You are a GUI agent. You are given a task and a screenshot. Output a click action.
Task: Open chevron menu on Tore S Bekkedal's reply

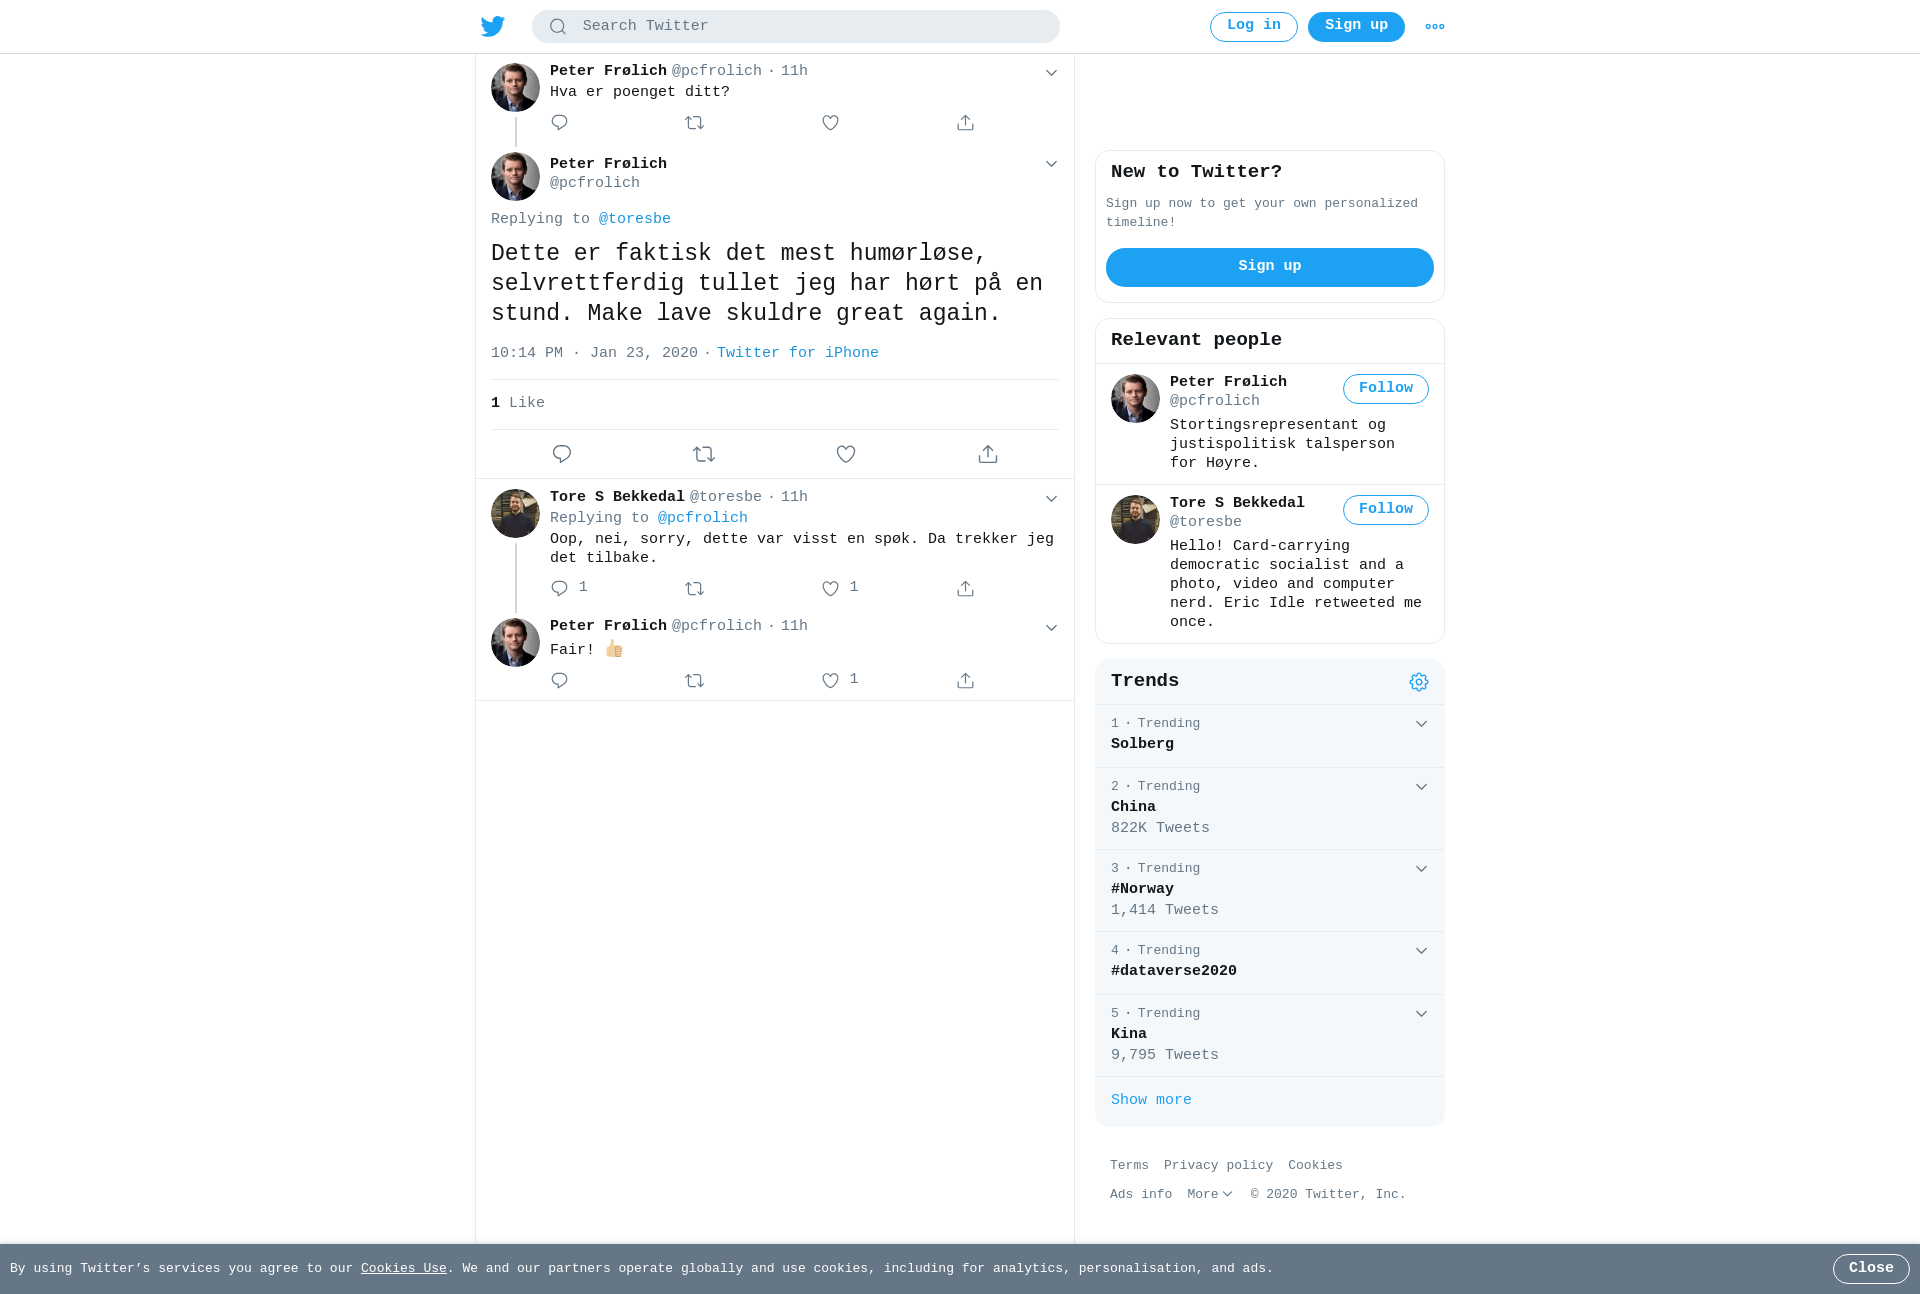1051,499
